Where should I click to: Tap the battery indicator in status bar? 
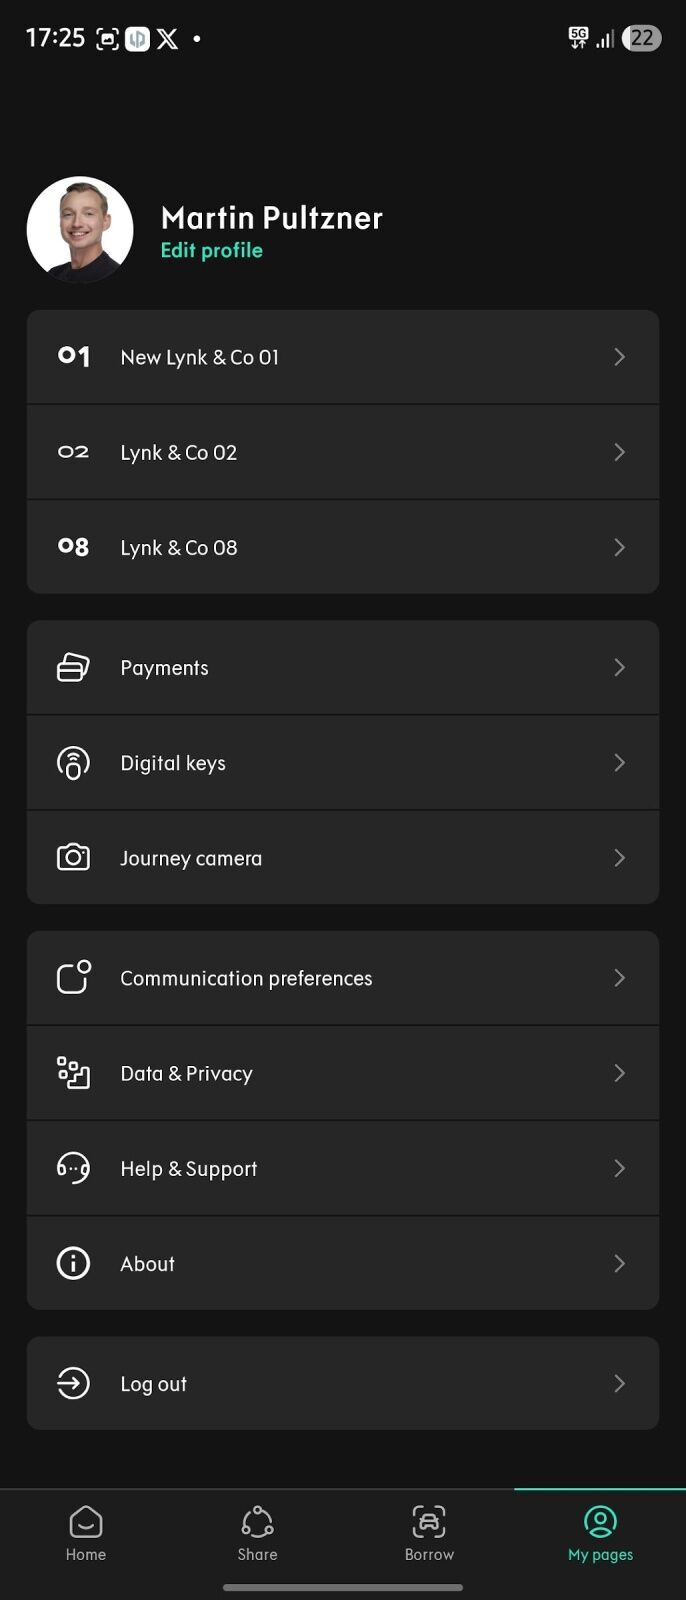pyautogui.click(x=641, y=38)
